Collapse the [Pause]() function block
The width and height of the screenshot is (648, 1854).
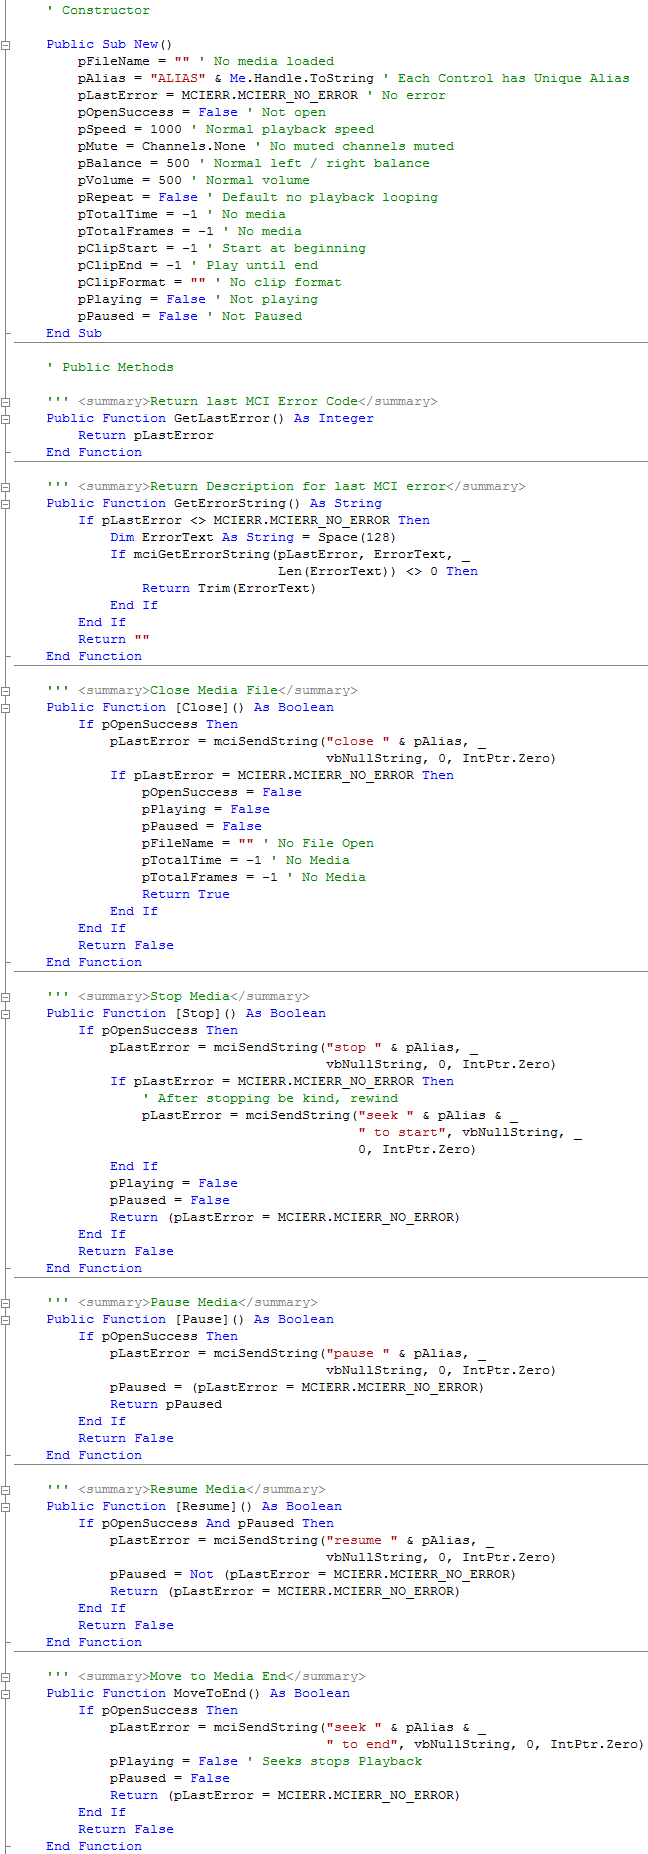(x=6, y=1319)
